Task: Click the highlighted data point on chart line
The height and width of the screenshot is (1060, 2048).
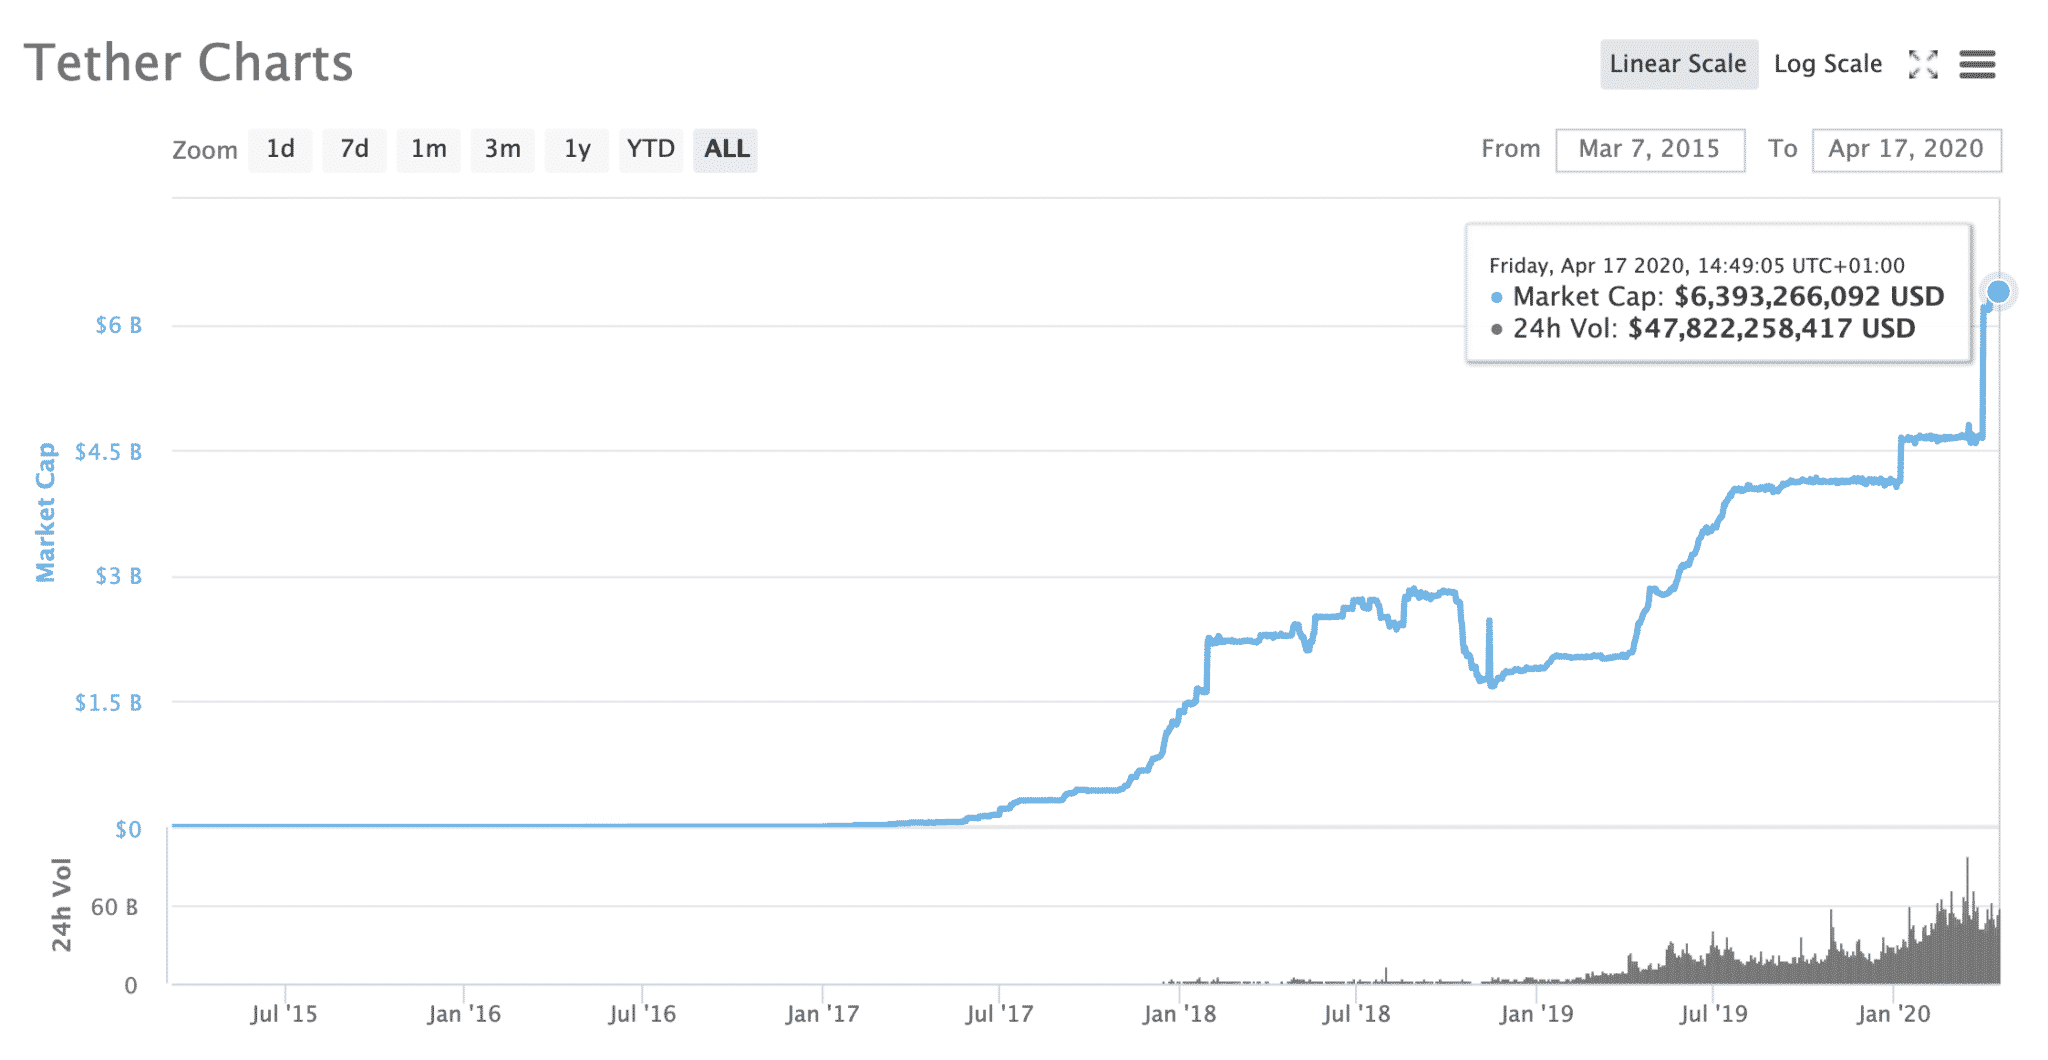Action: (1998, 291)
